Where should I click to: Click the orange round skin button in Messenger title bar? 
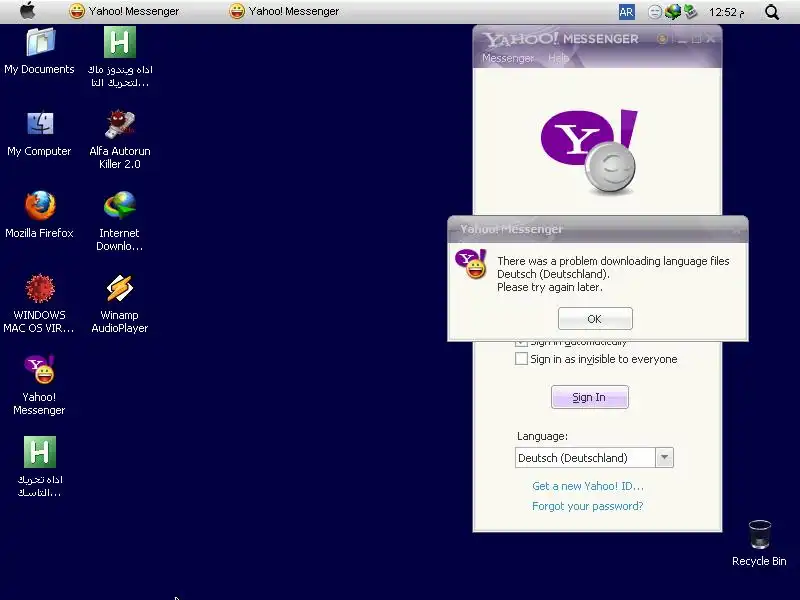click(662, 39)
